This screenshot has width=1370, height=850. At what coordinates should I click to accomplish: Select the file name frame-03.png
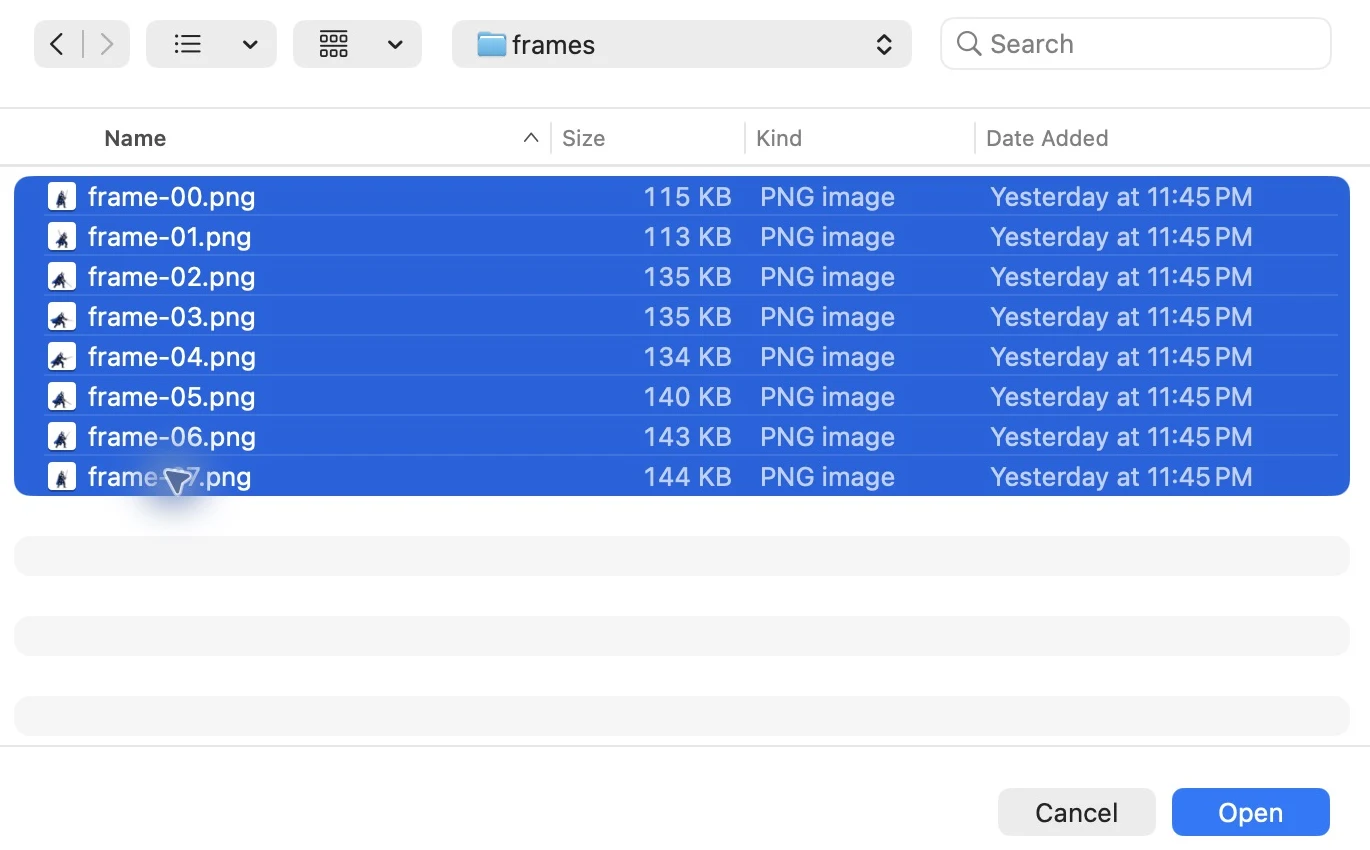[x=171, y=317]
